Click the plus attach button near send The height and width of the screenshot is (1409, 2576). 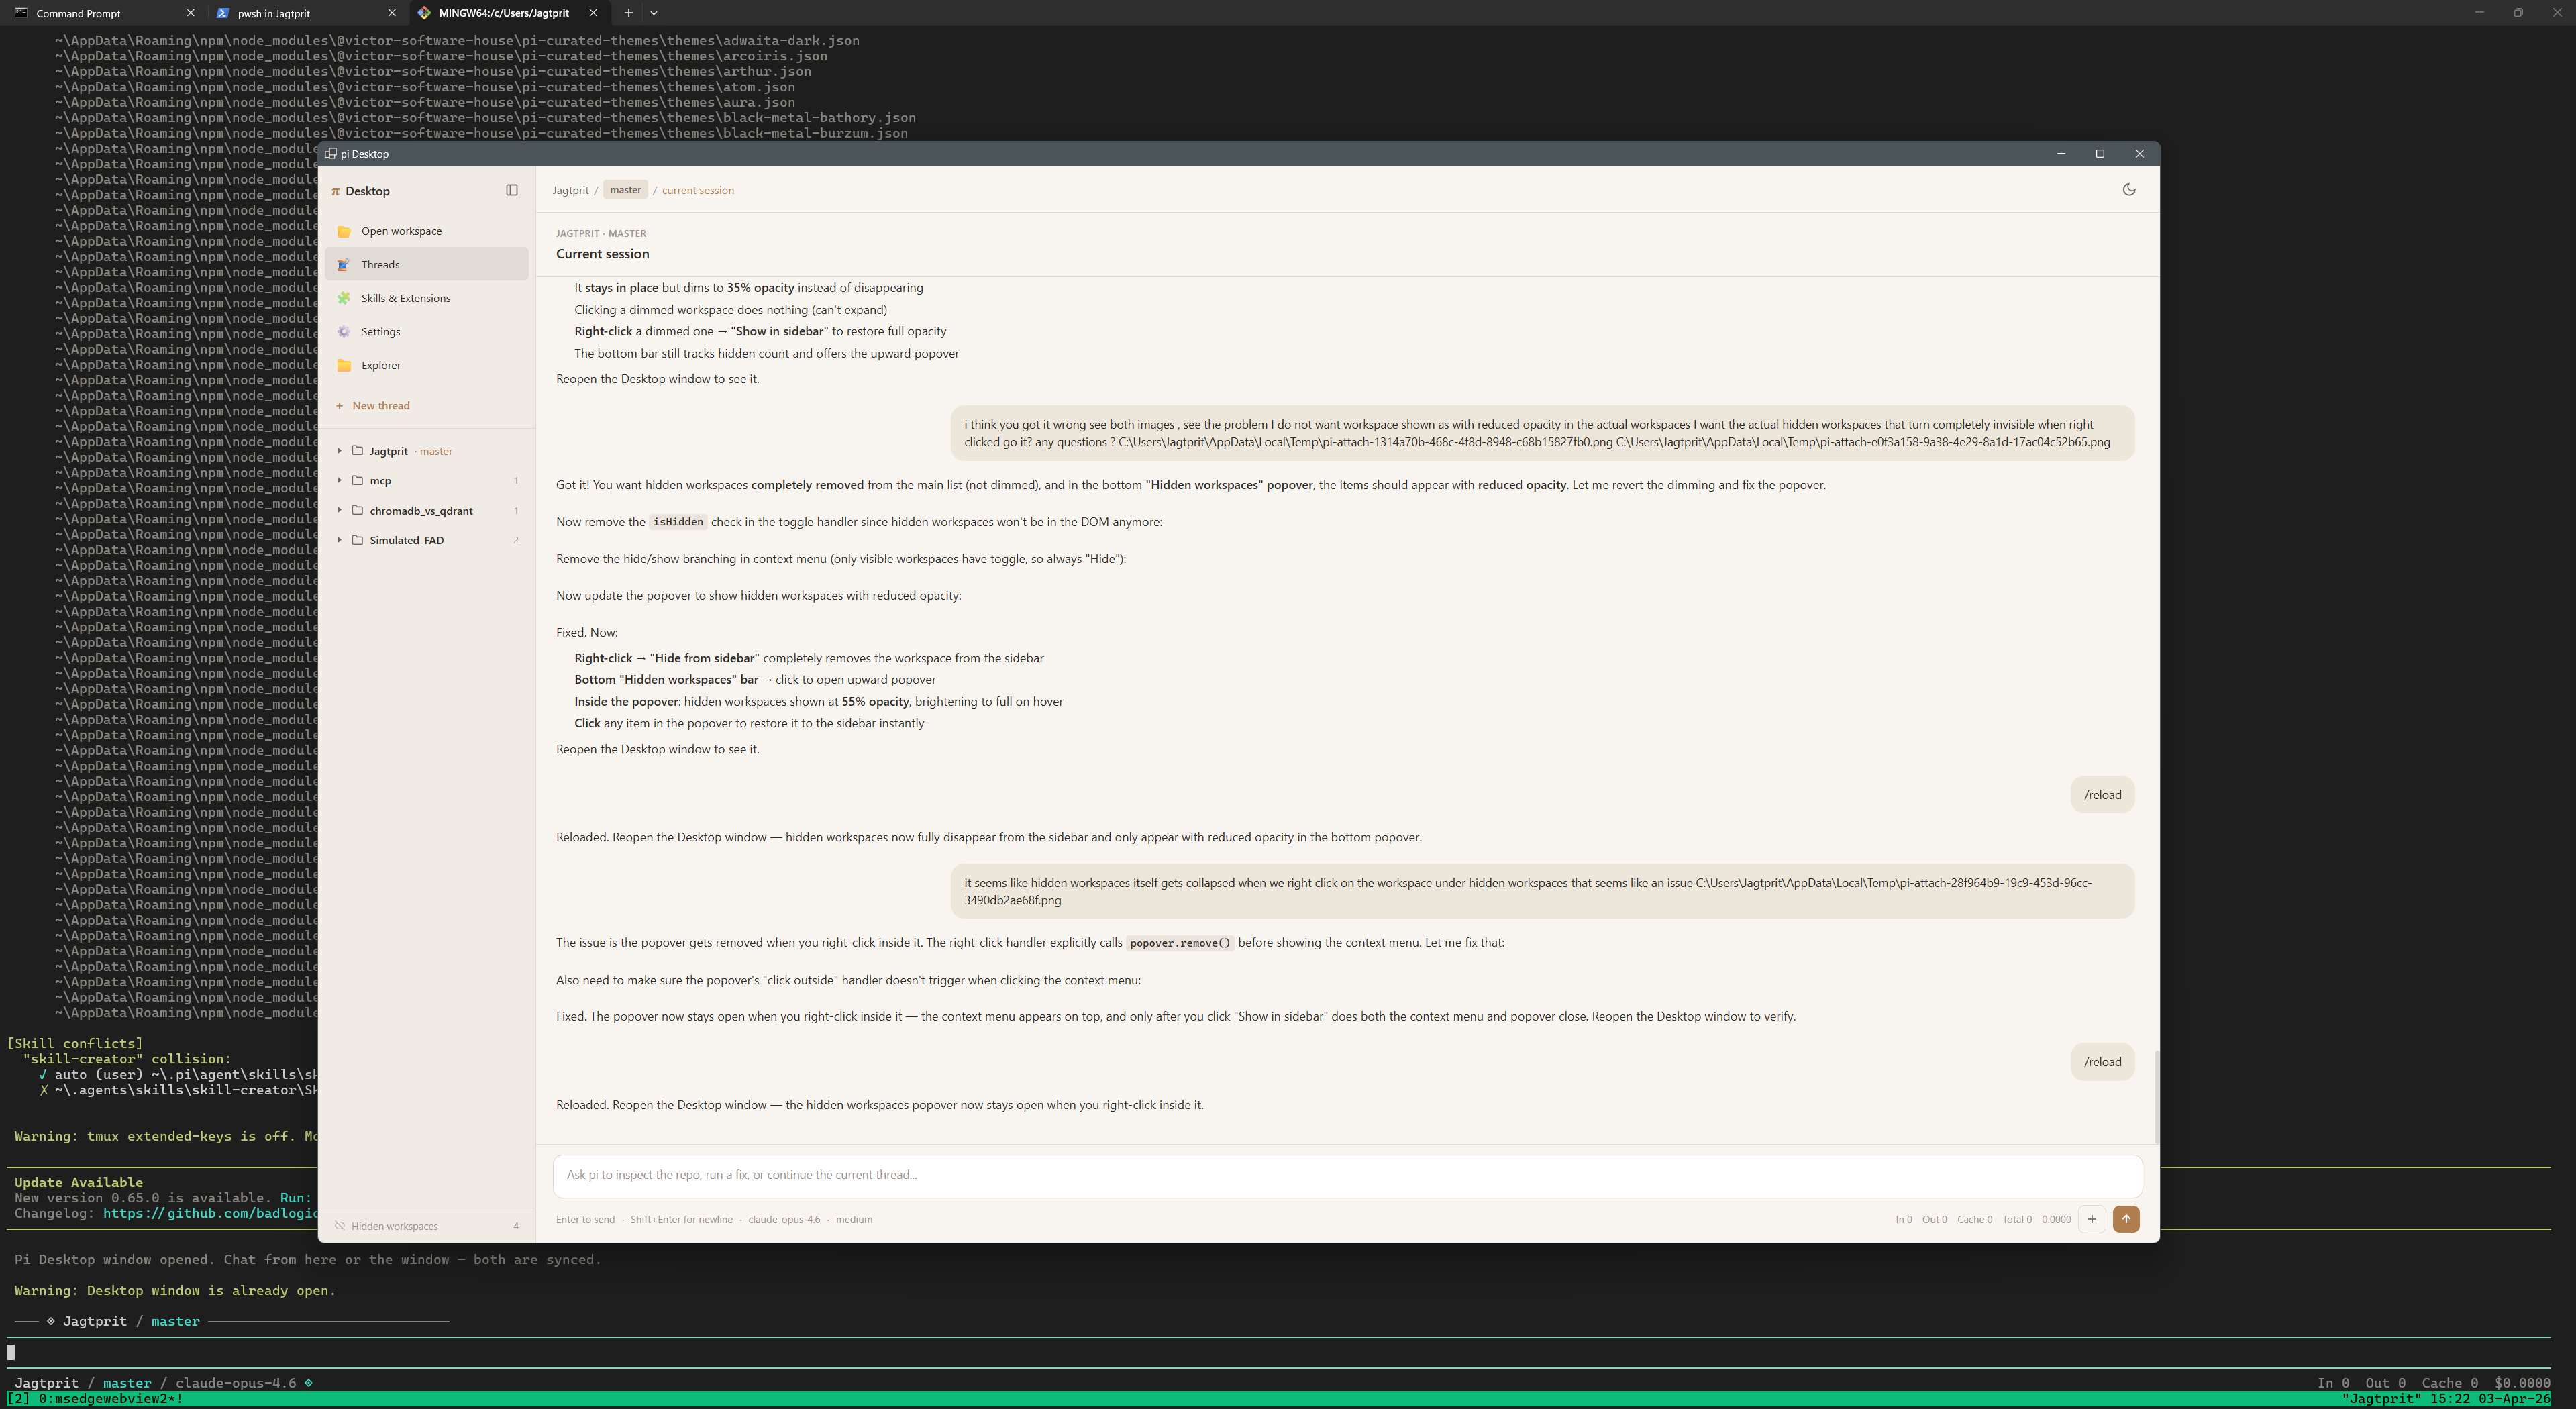tap(2092, 1219)
